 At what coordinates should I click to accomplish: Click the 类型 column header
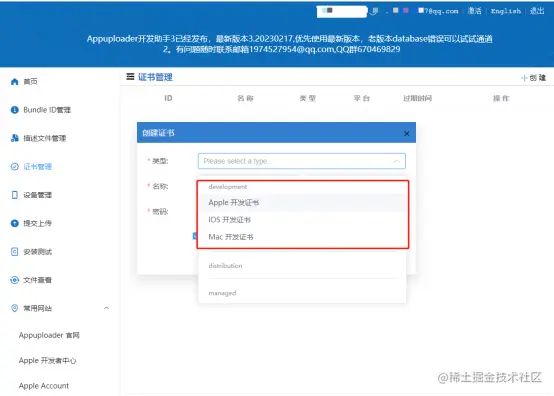point(308,98)
